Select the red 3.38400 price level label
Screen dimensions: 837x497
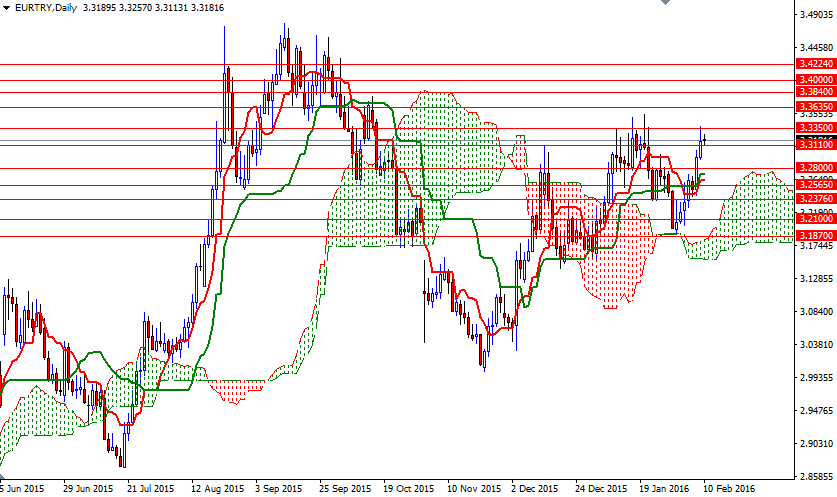(x=815, y=92)
